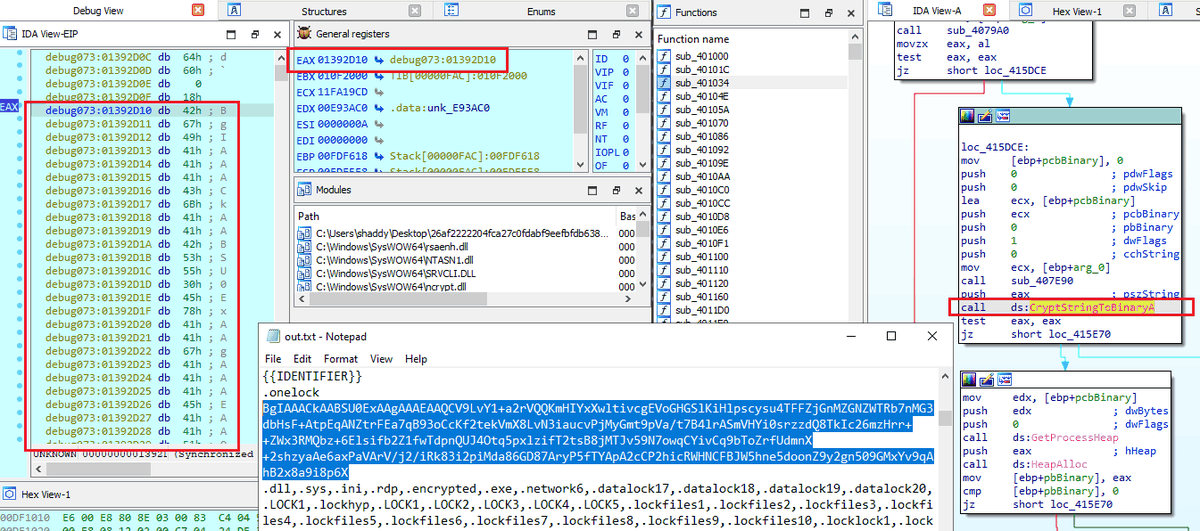
Task: Click the IDA View-EIP panel icon
Action: coord(11,33)
